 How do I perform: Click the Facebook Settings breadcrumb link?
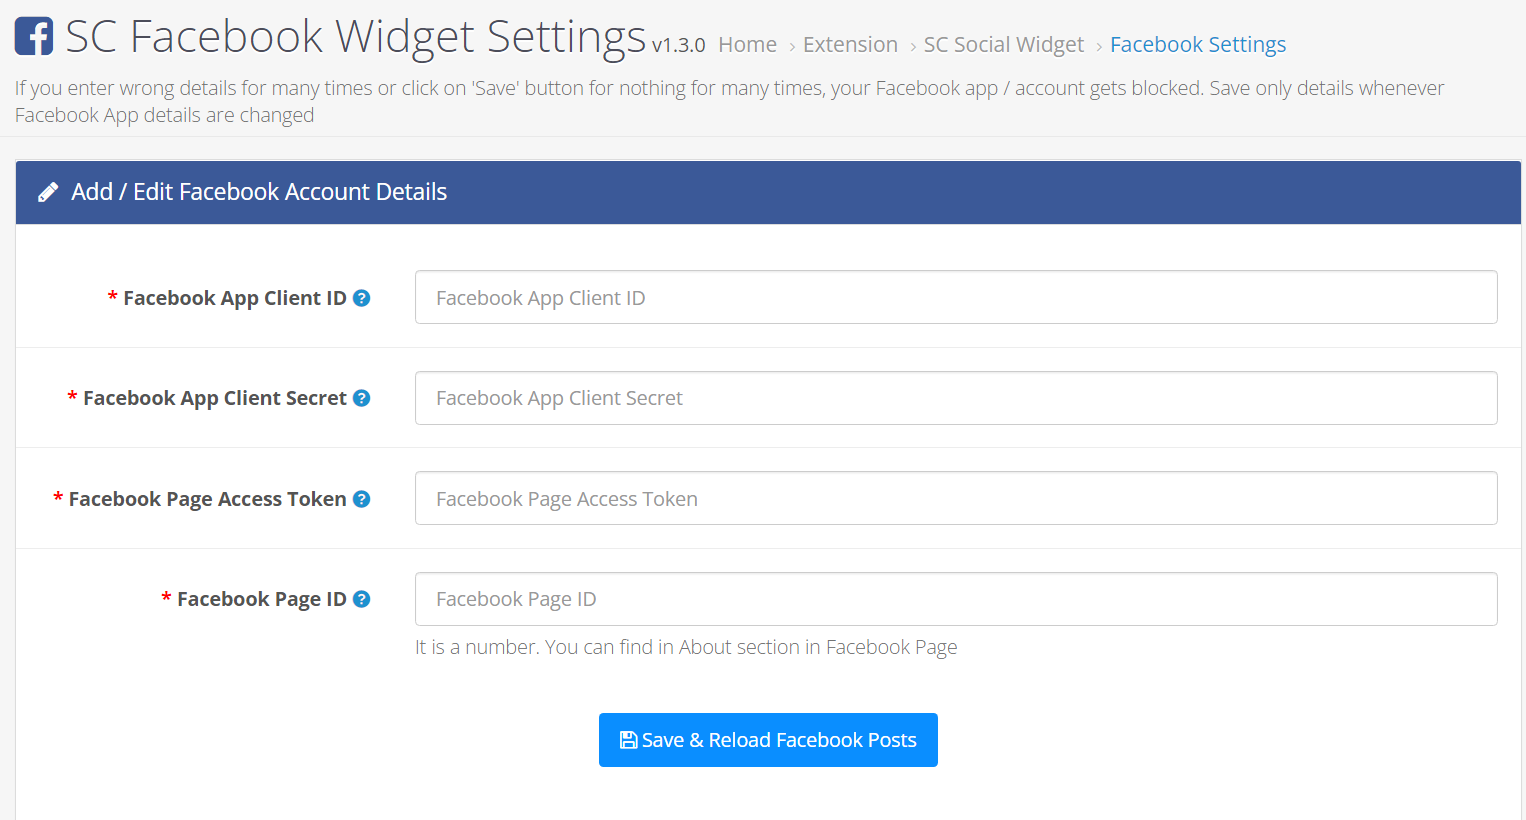[x=1197, y=45]
